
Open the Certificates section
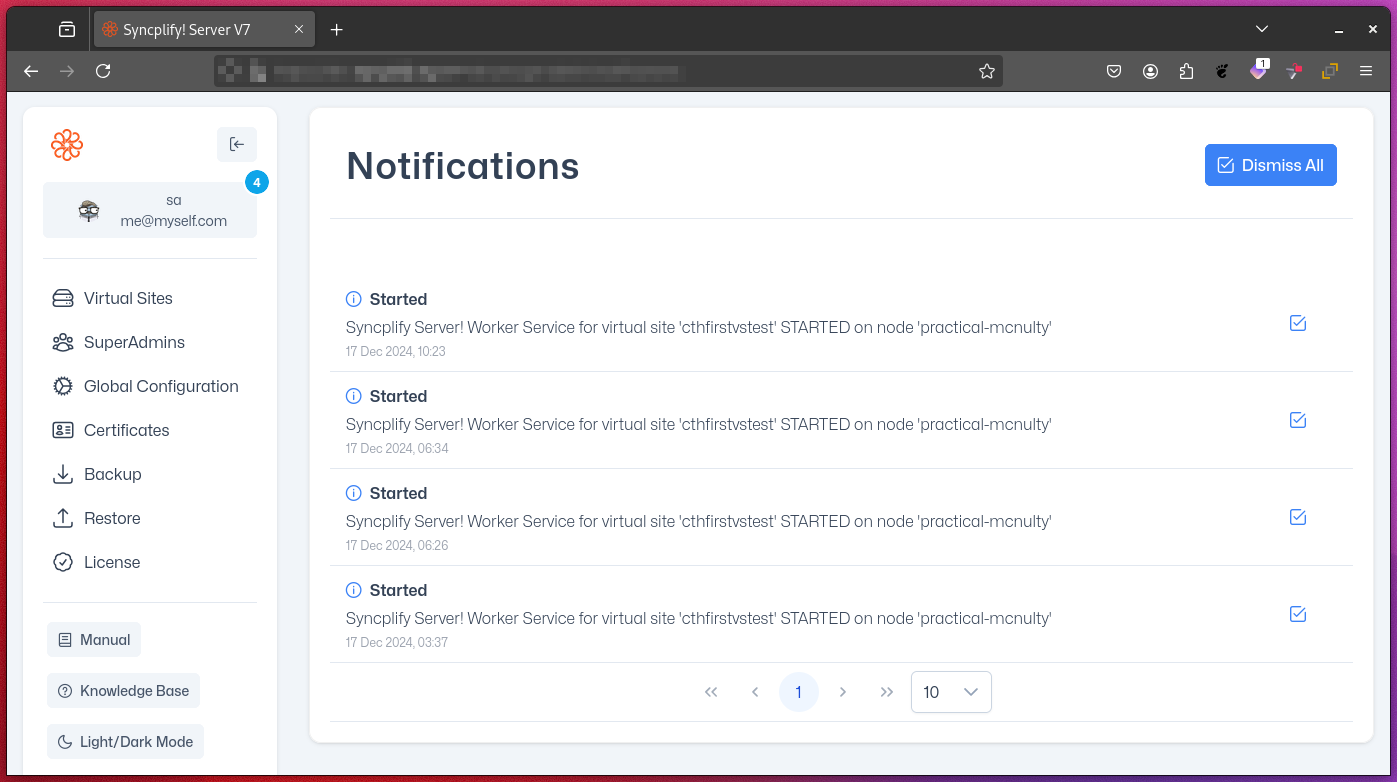(x=126, y=430)
